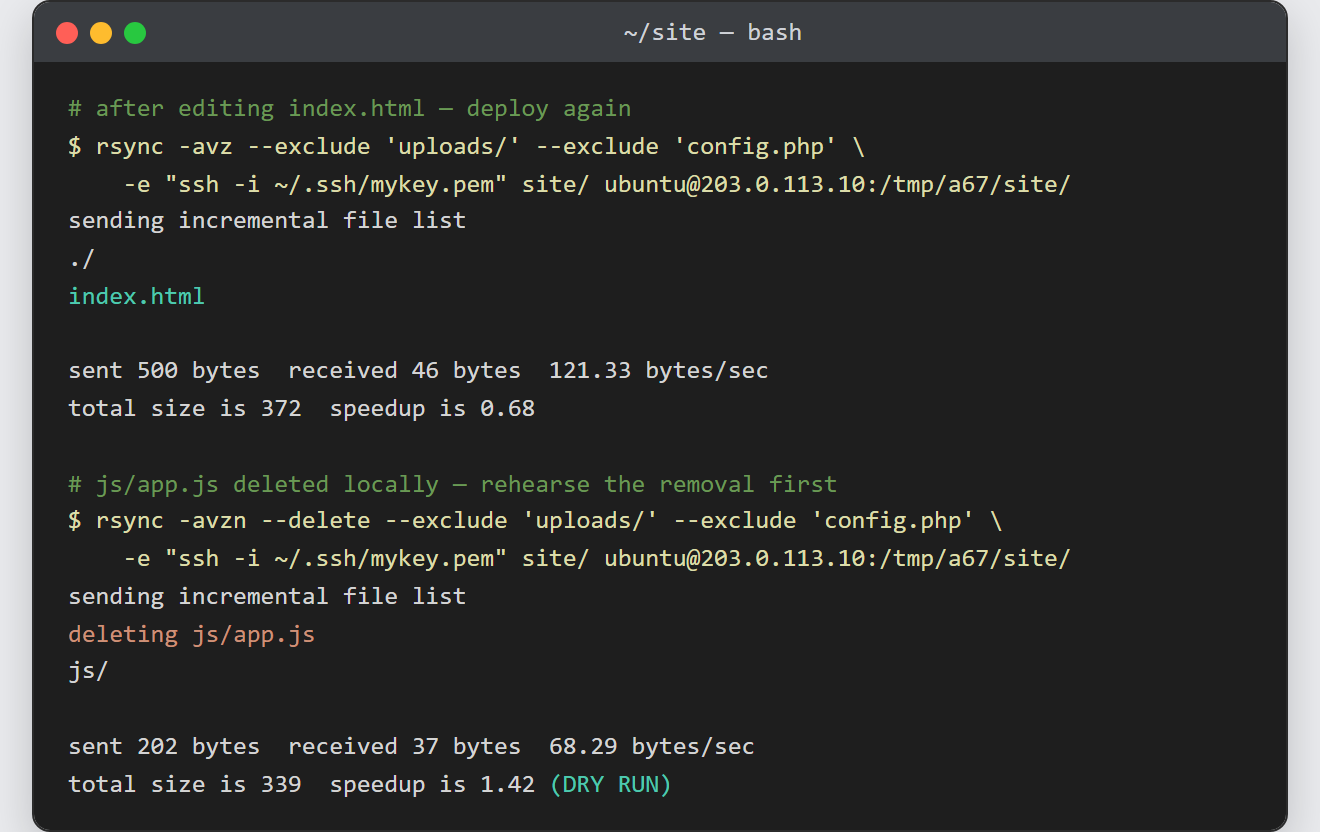
Task: Click the 'js/' output line
Action: [x=88, y=671]
